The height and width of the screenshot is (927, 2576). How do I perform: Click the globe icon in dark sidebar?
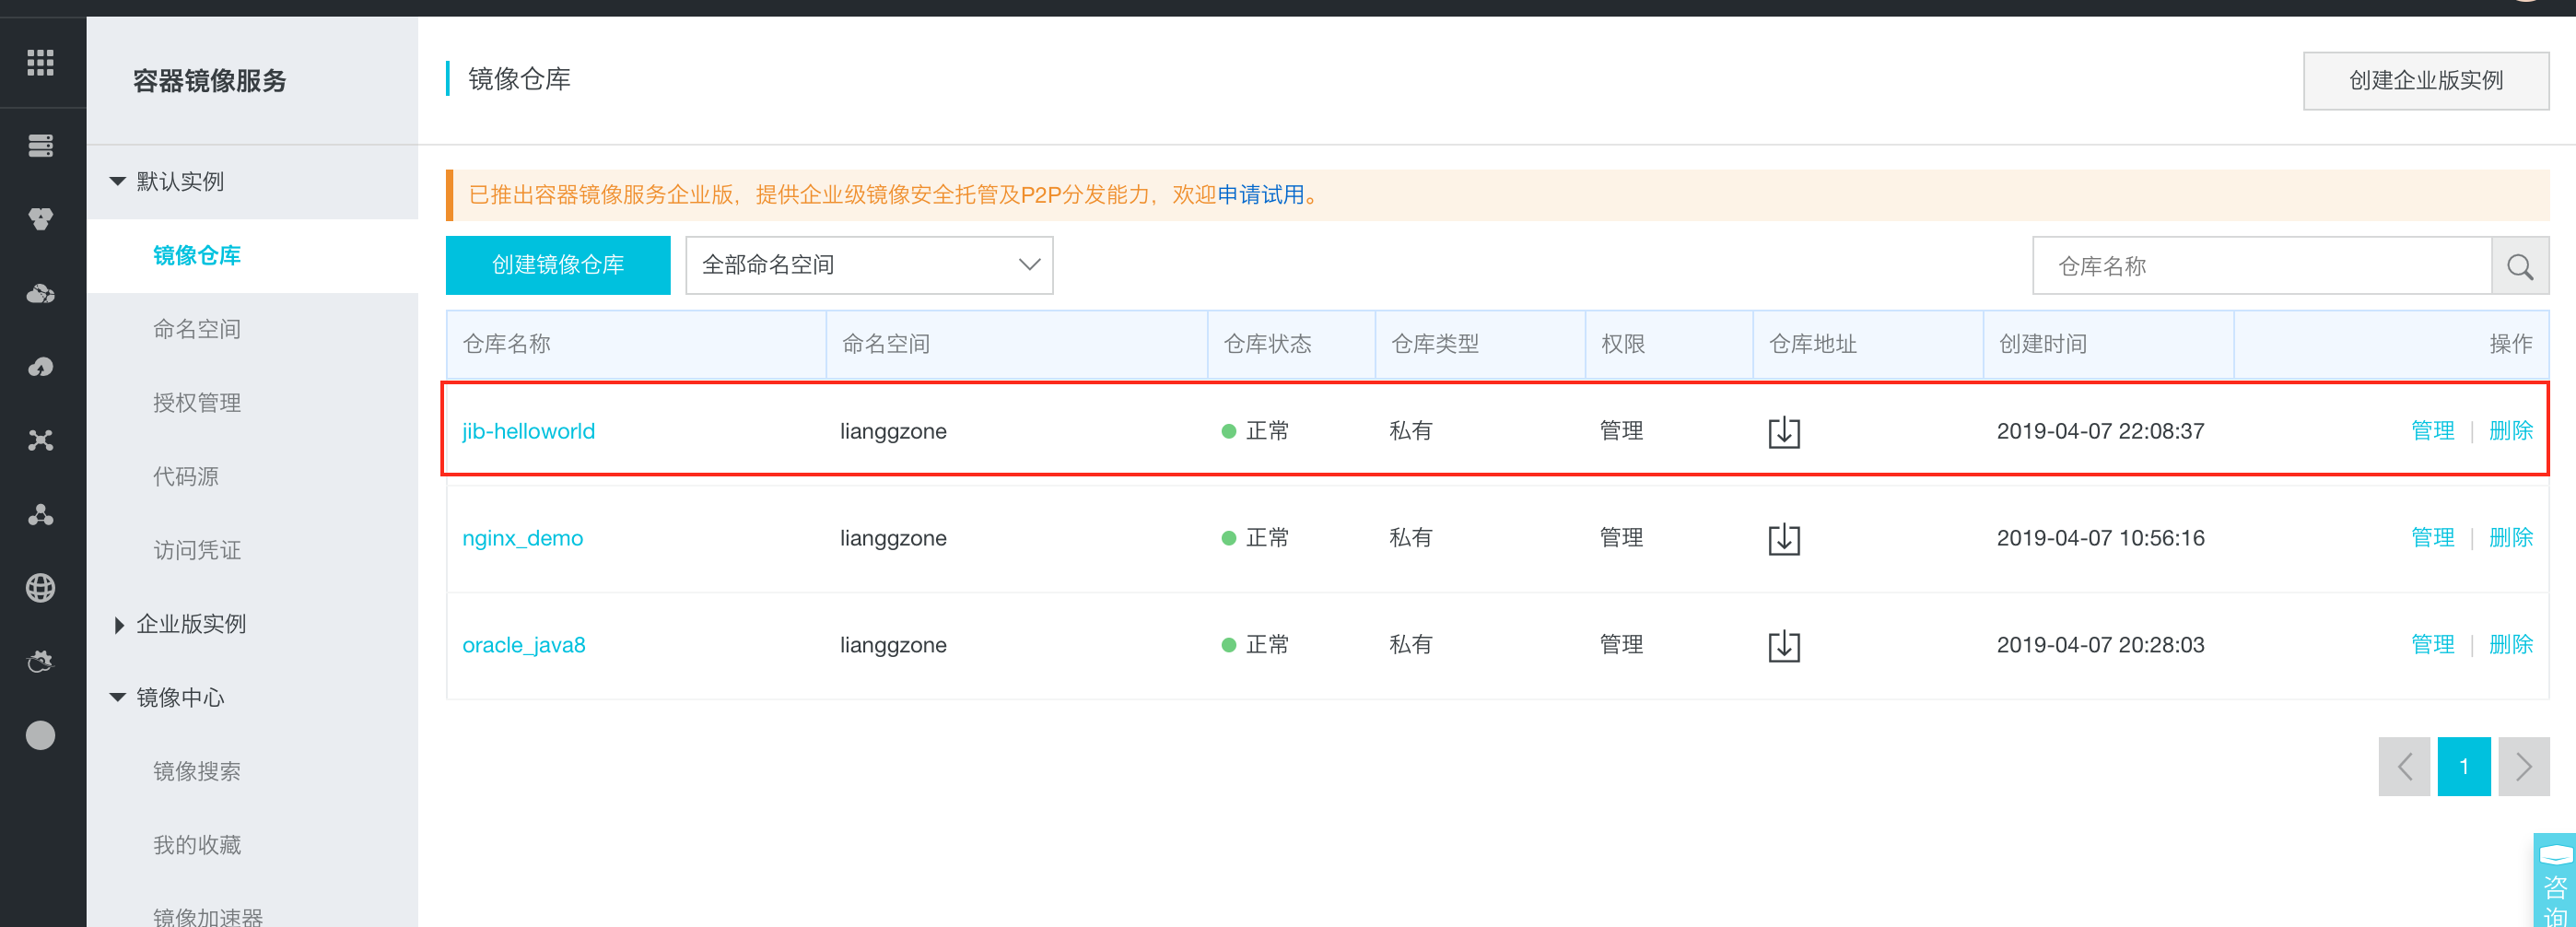pos(40,588)
